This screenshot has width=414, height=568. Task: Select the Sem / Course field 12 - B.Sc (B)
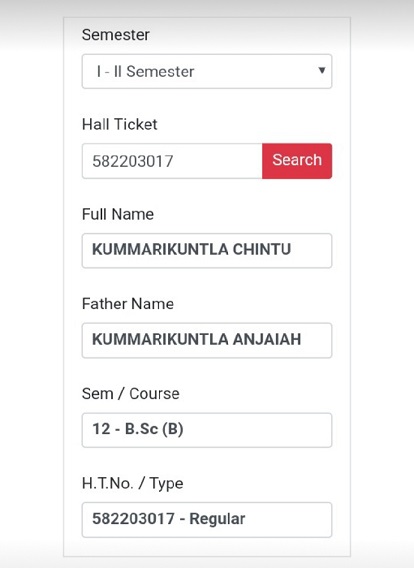[x=207, y=430]
